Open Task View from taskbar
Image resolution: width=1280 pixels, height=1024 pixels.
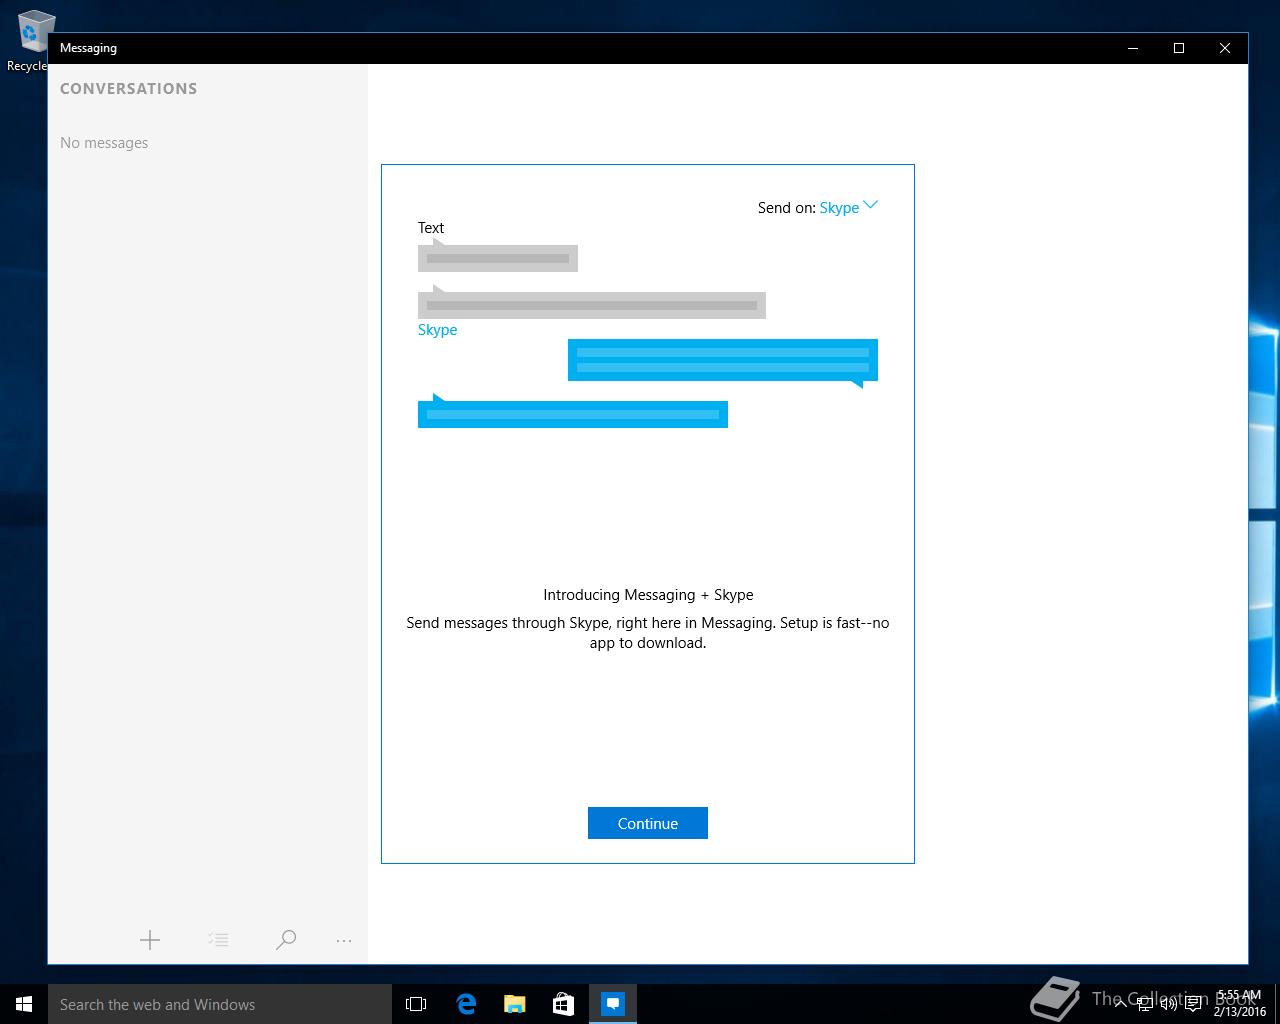click(x=416, y=1004)
